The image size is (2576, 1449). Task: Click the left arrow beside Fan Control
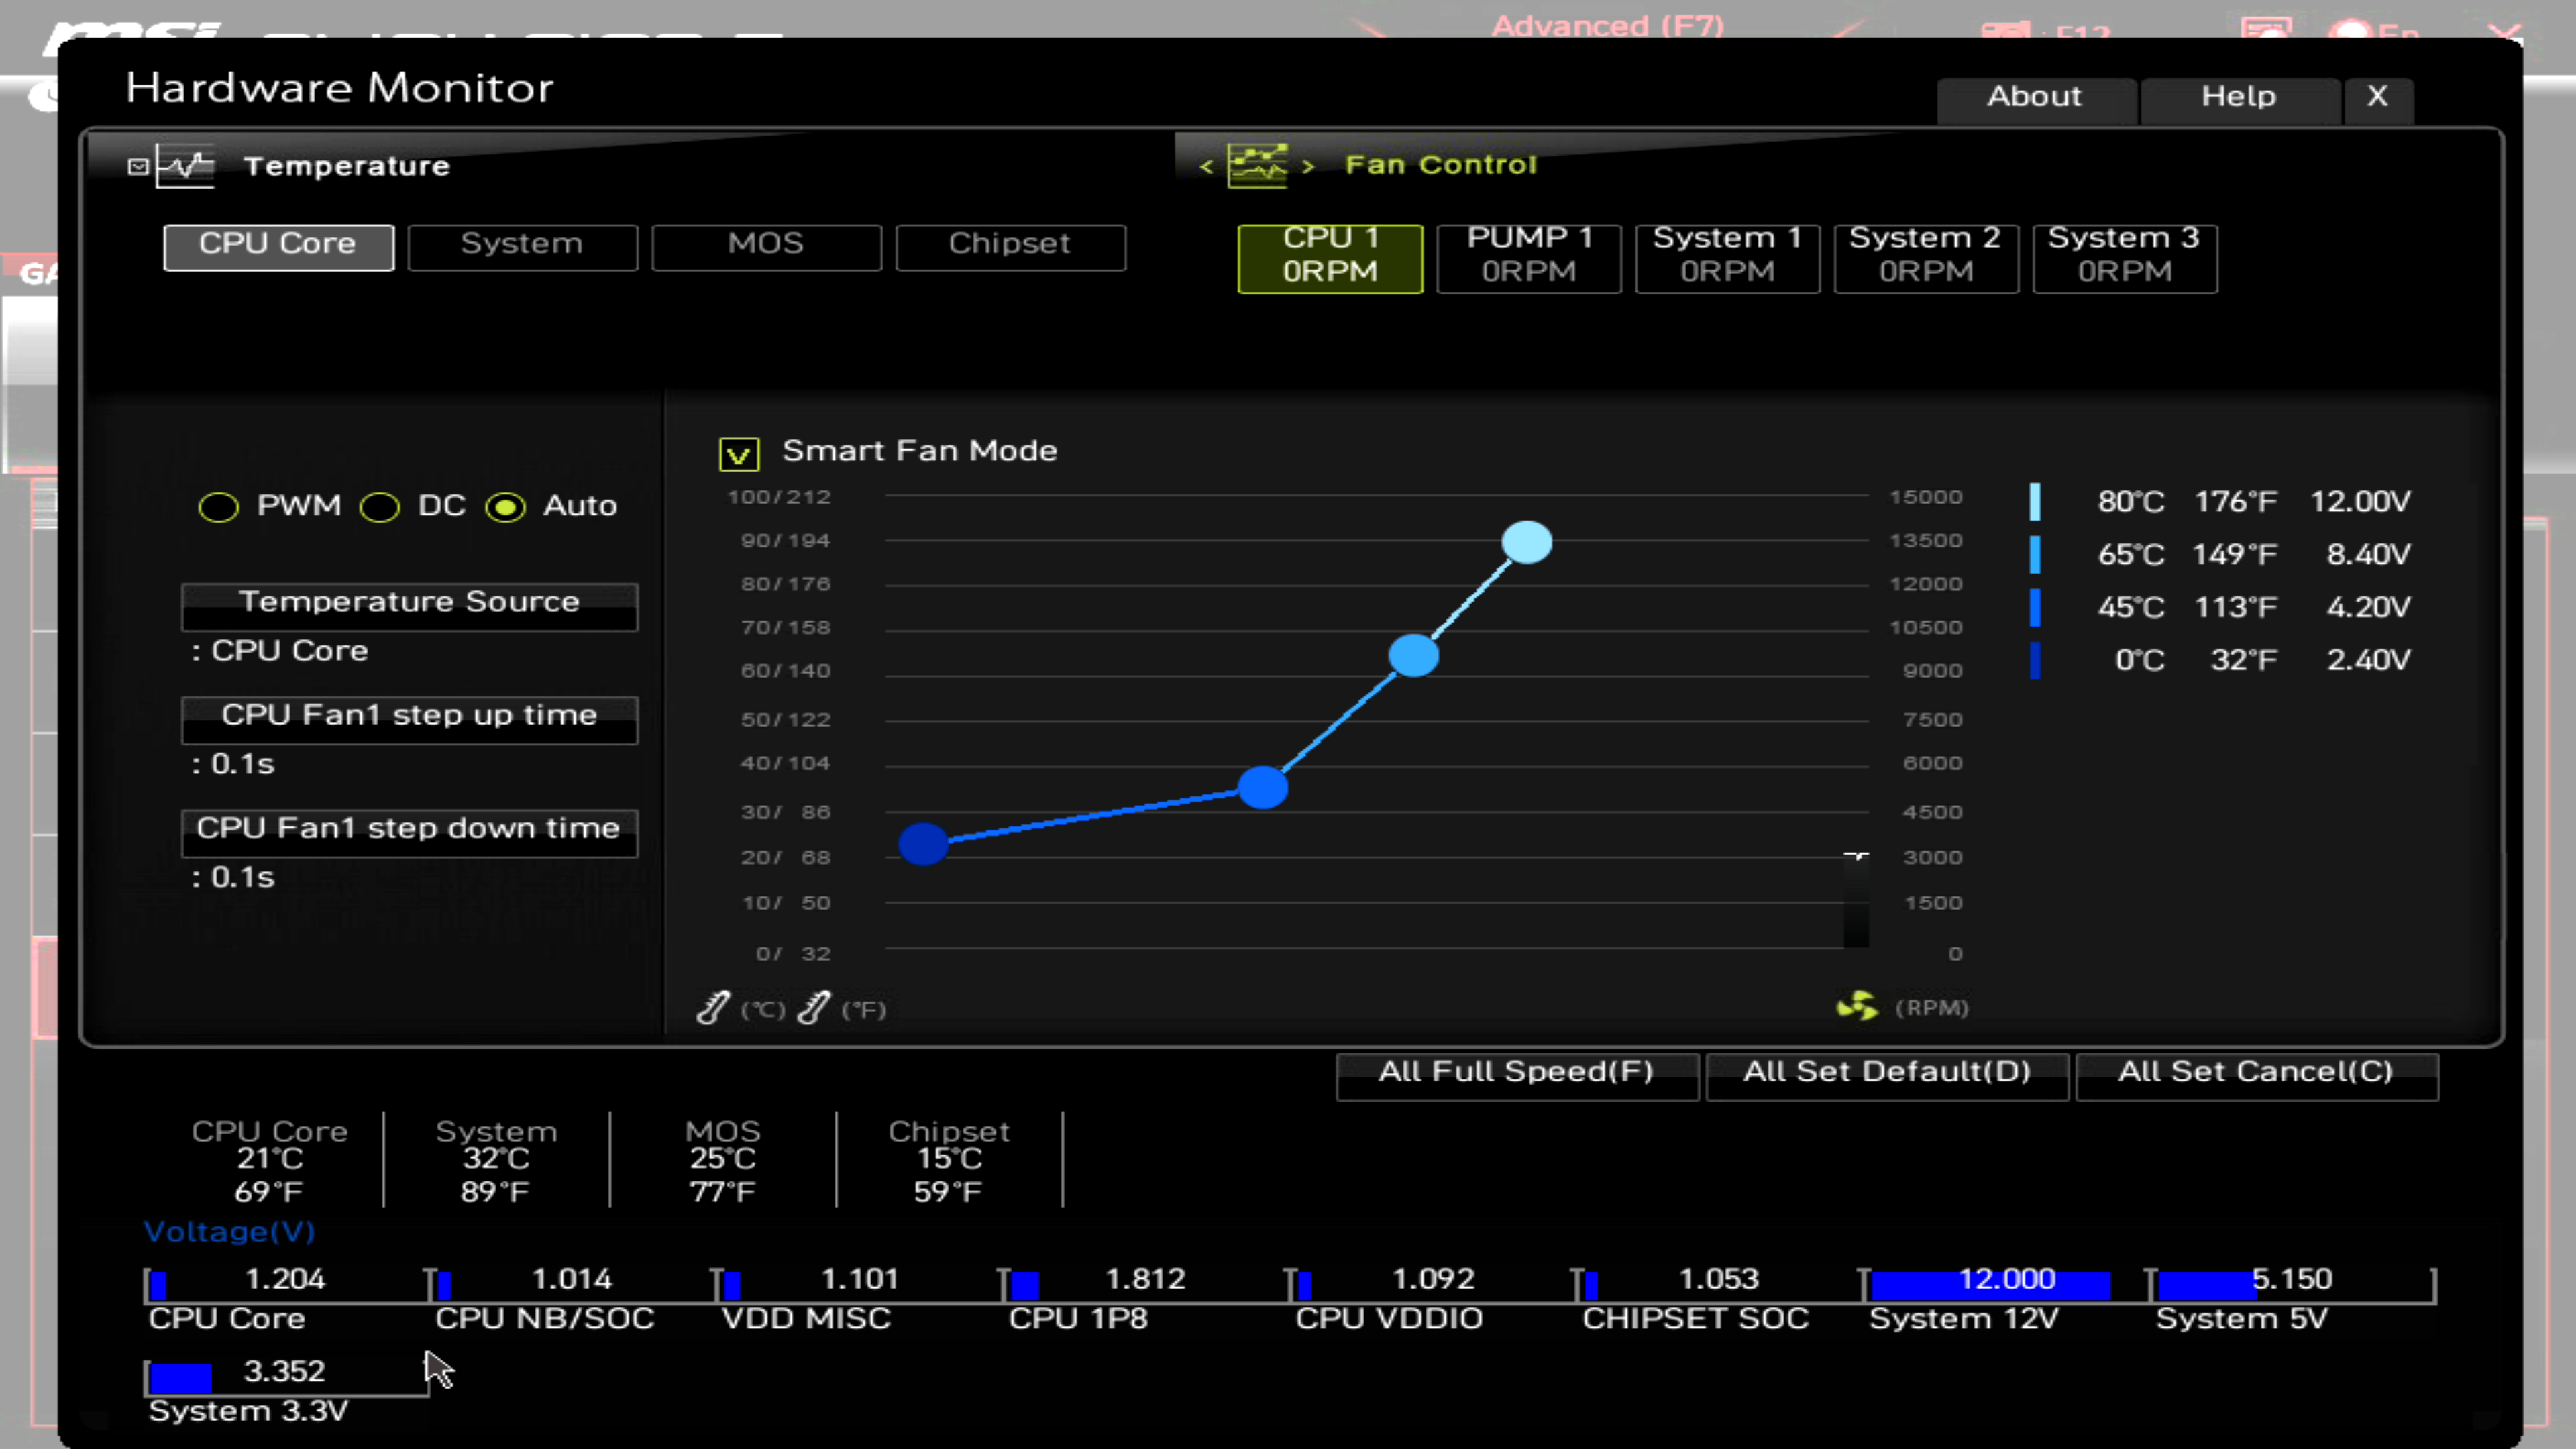1206,166
